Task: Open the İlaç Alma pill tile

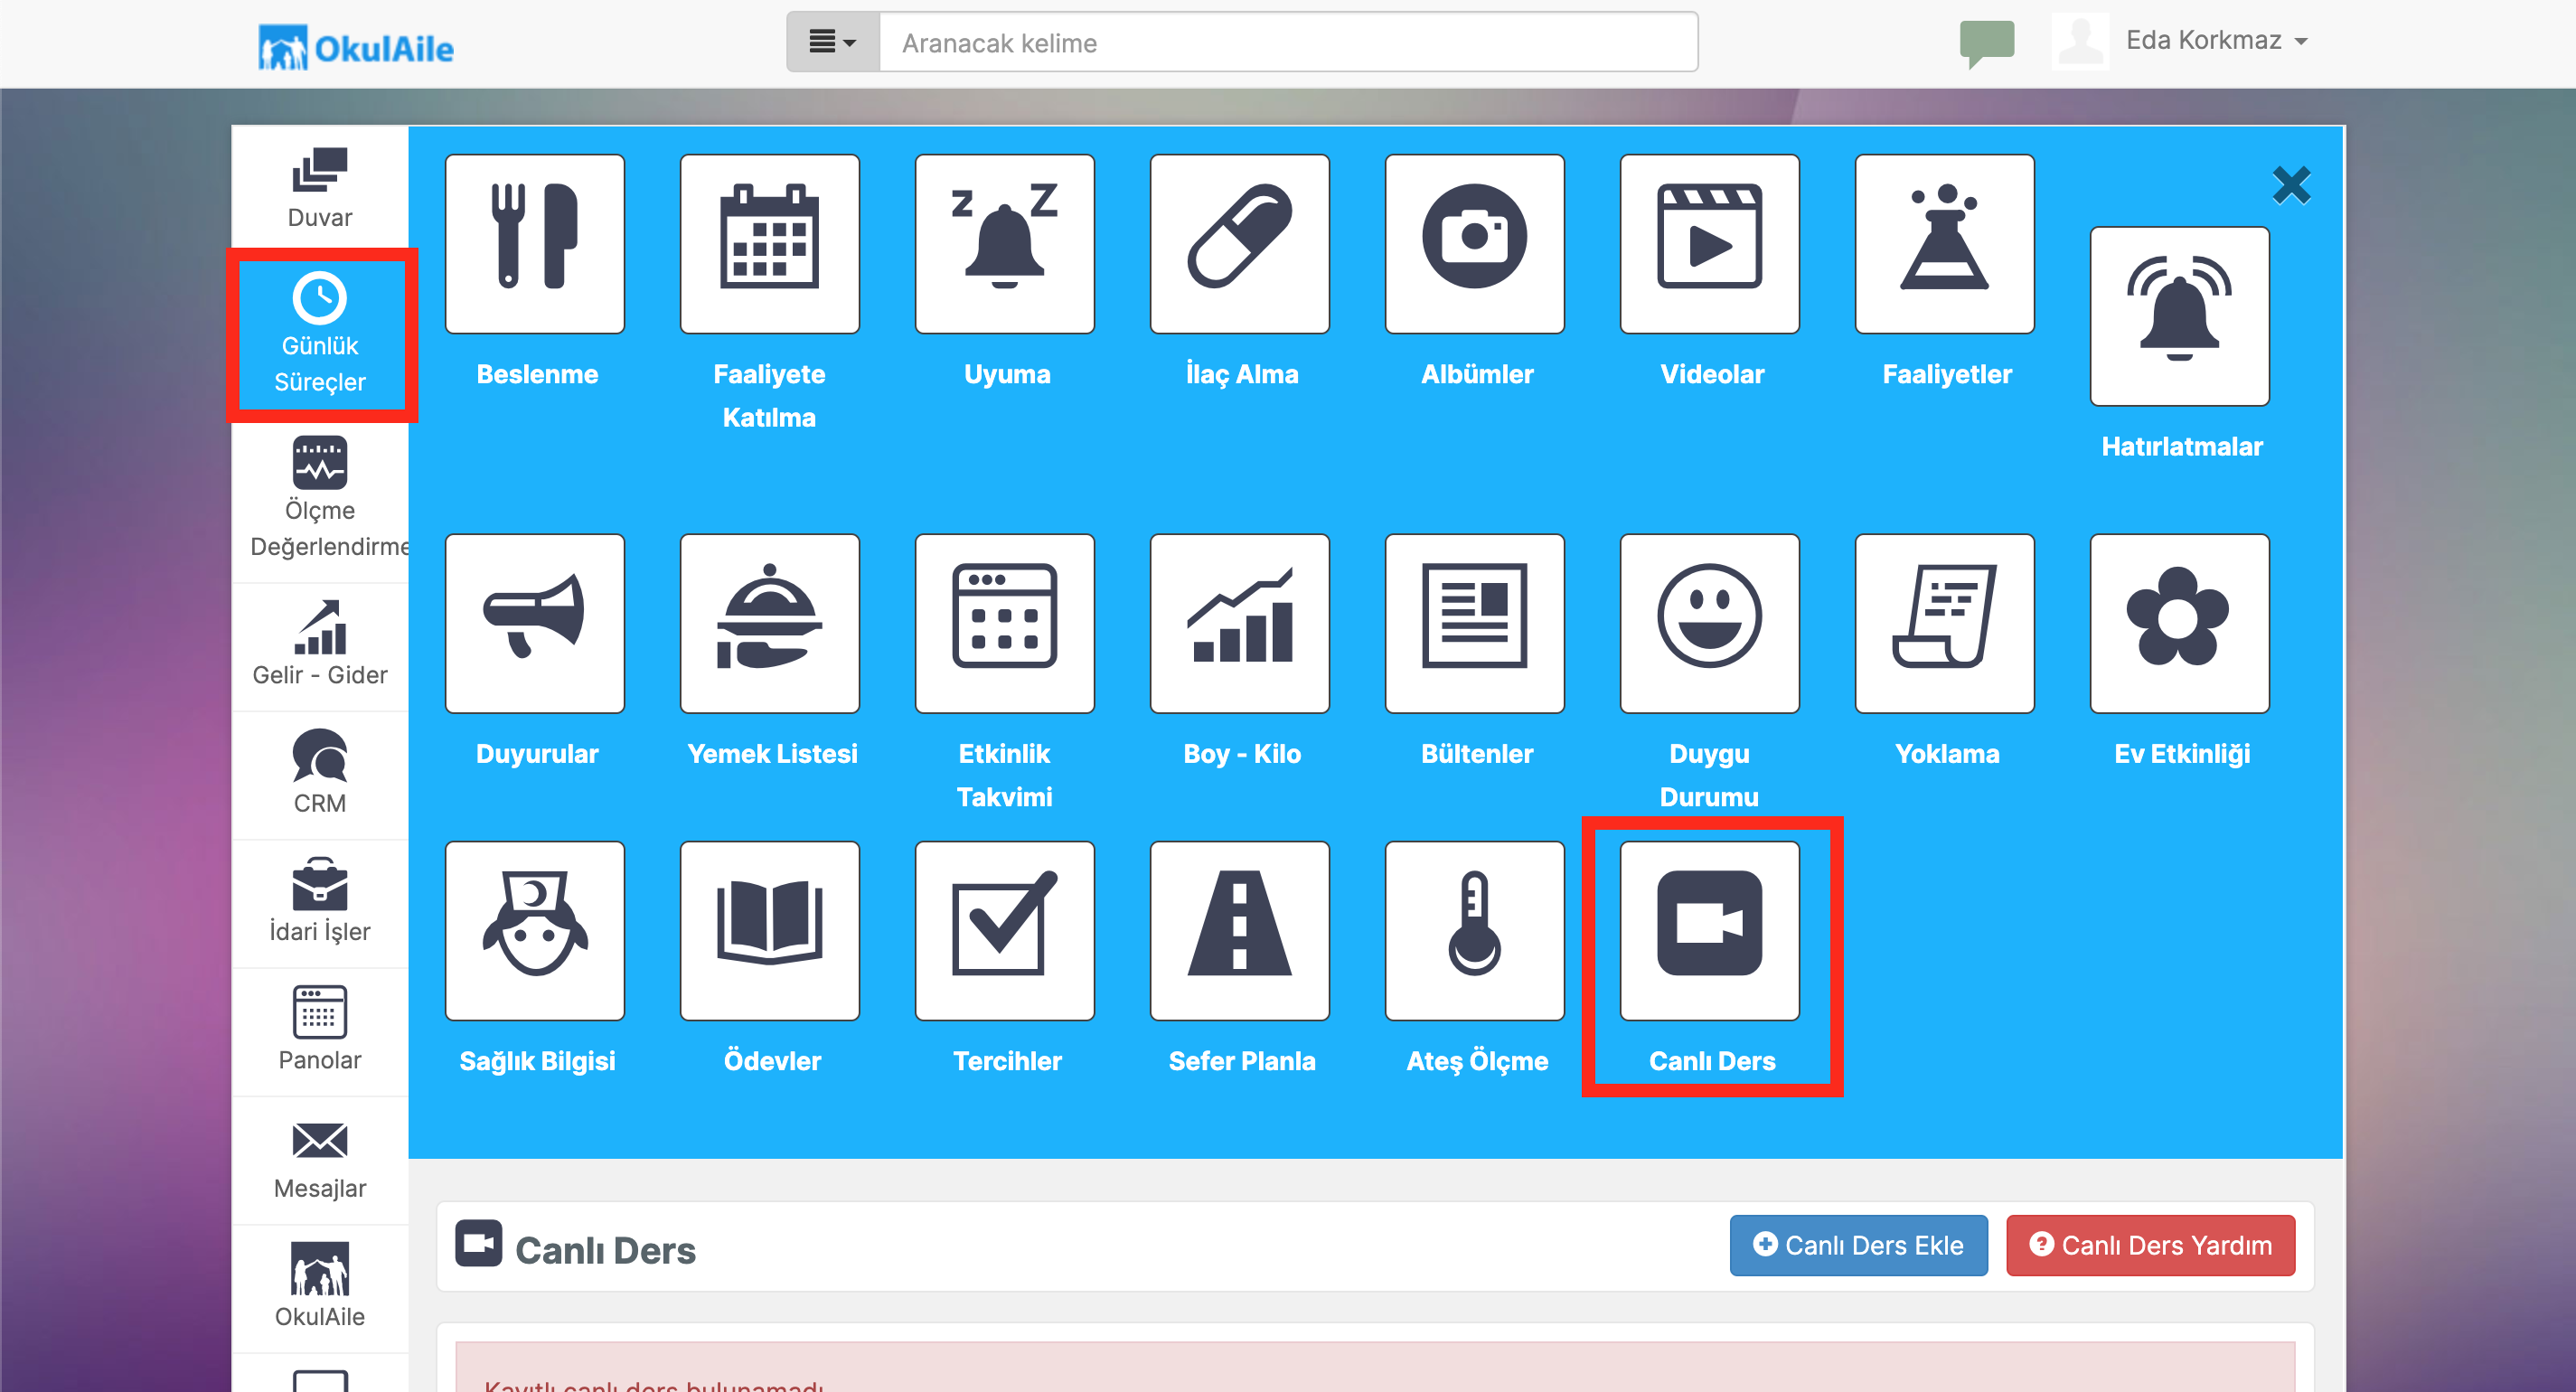Action: [1239, 244]
